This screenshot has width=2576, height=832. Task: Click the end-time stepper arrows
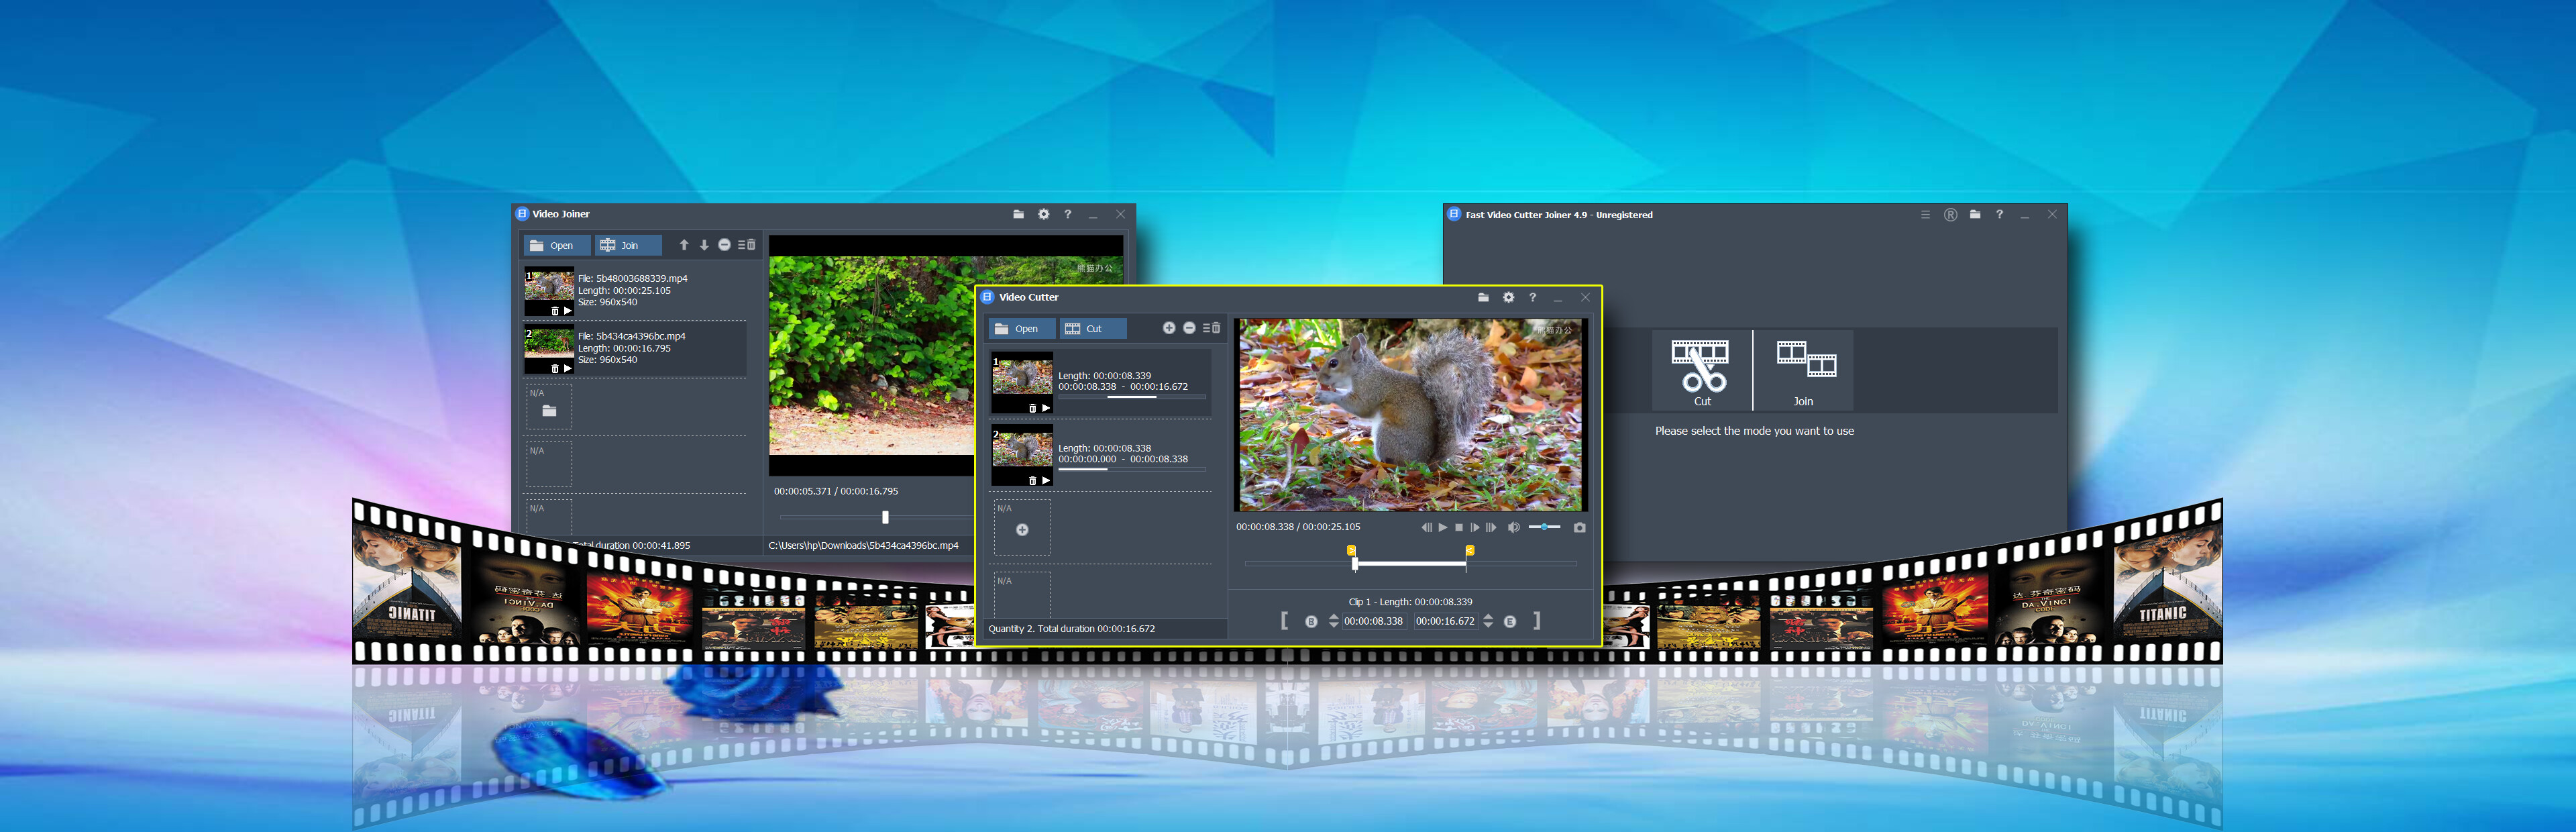click(1488, 621)
